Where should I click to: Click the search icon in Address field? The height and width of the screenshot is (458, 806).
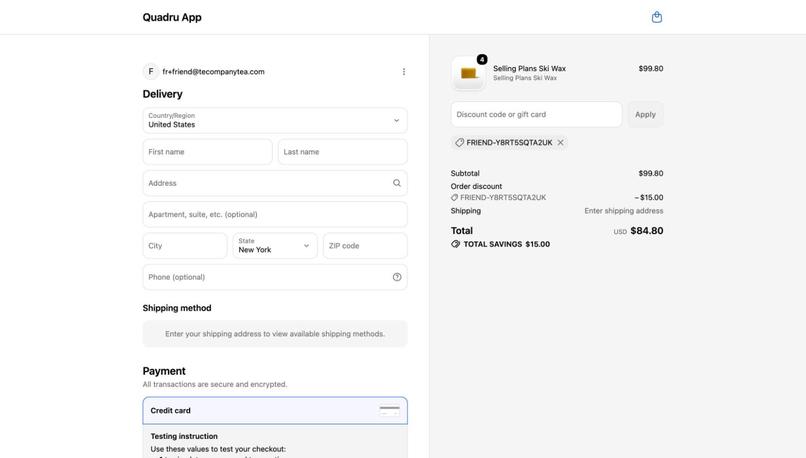[x=397, y=183]
